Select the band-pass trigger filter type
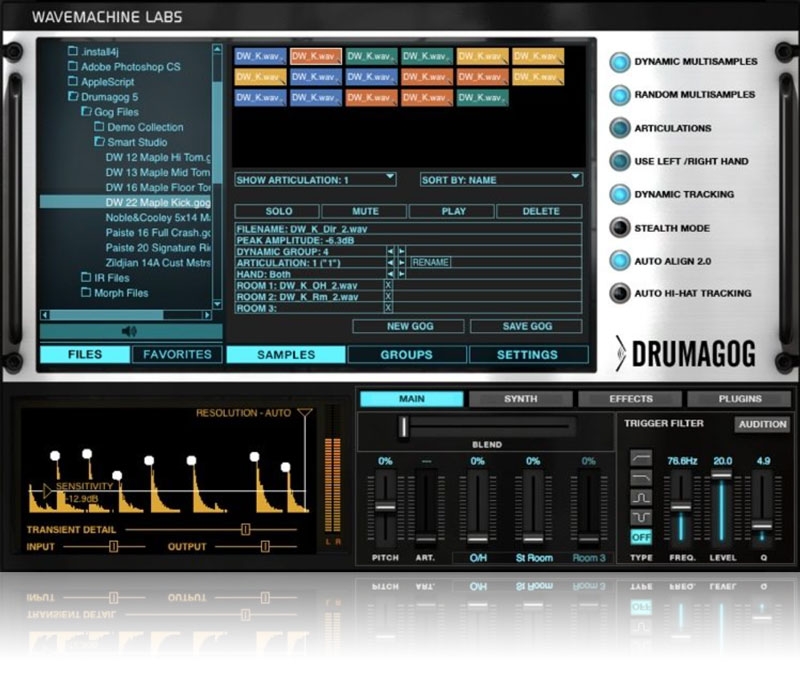 (641, 497)
